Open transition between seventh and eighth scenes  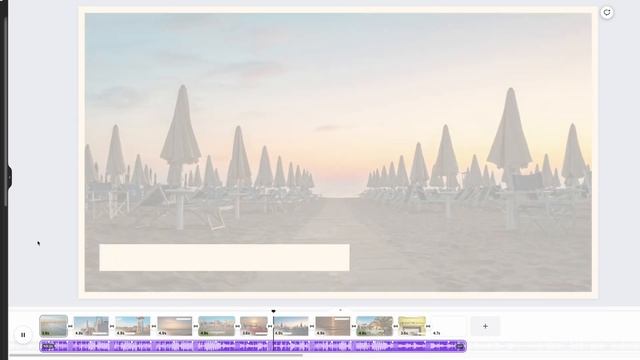click(312, 326)
